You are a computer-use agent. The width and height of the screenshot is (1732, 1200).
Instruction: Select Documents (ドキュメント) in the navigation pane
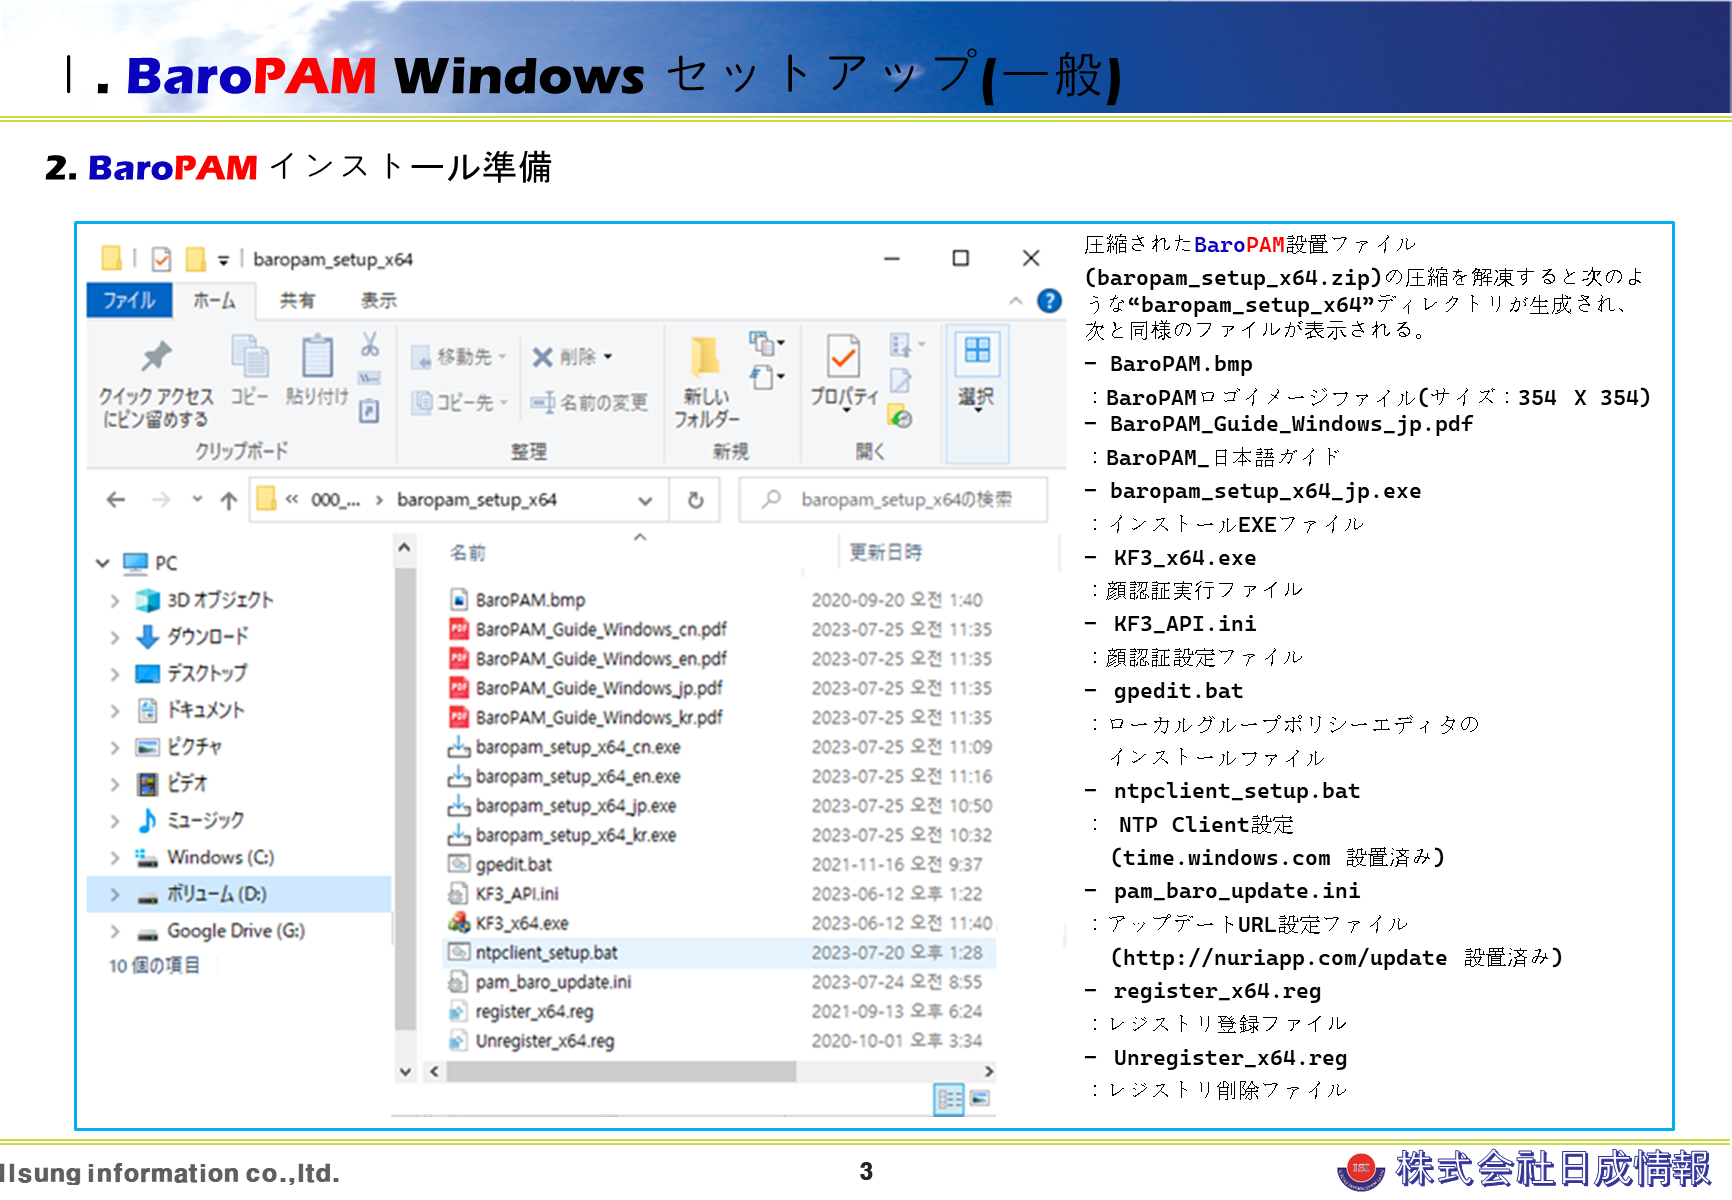click(205, 710)
